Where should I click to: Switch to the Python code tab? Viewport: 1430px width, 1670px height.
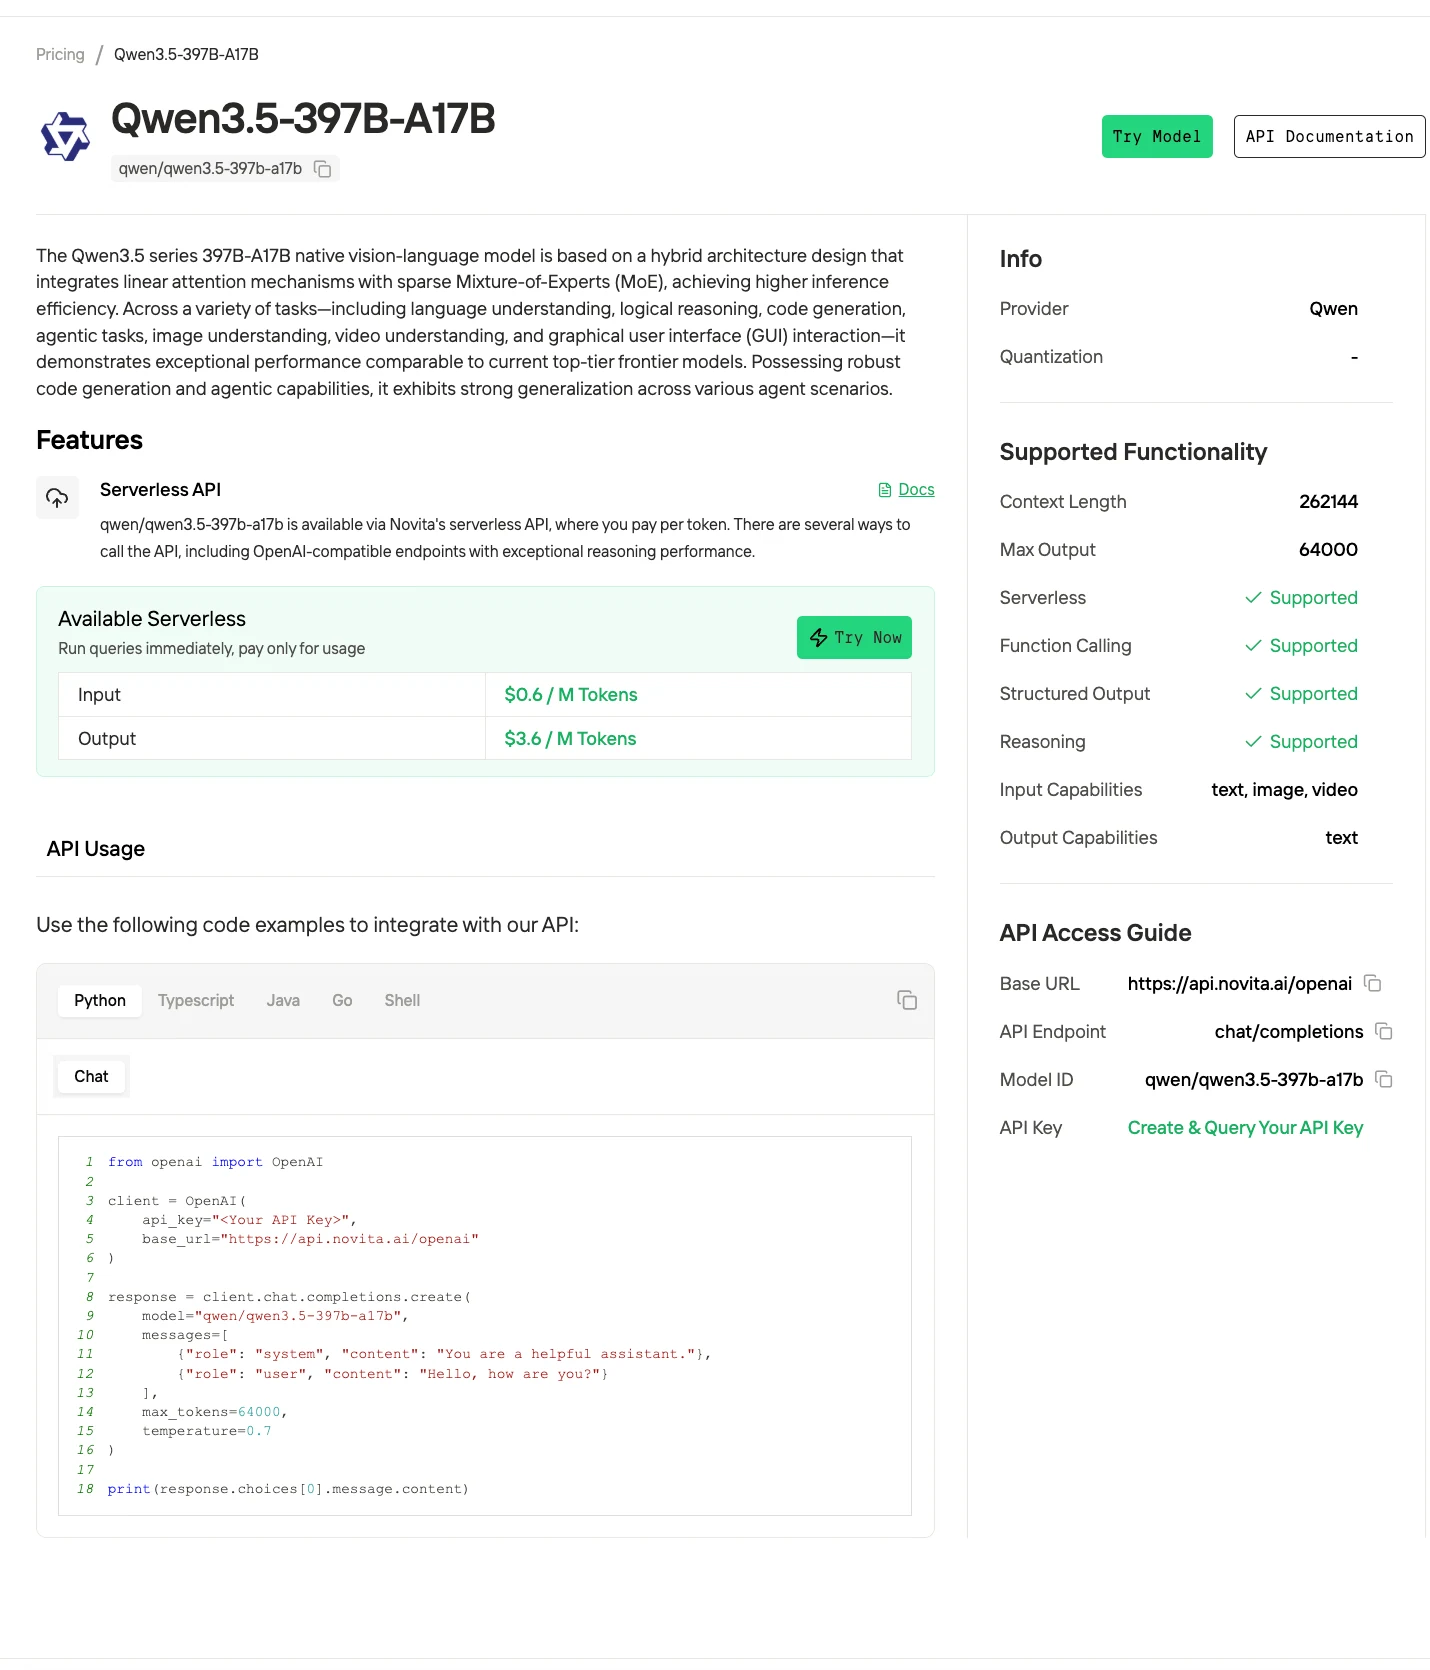click(x=100, y=1000)
